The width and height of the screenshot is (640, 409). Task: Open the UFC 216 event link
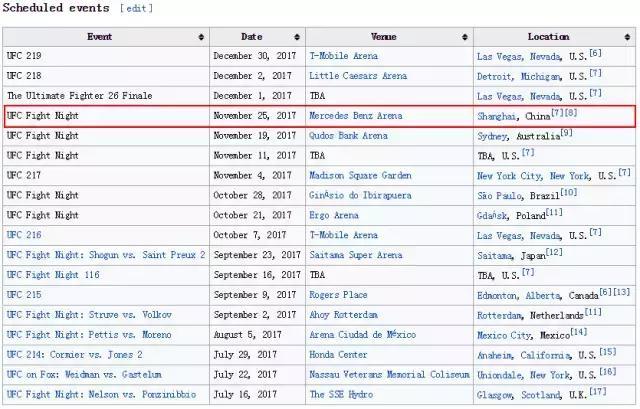click(x=24, y=235)
